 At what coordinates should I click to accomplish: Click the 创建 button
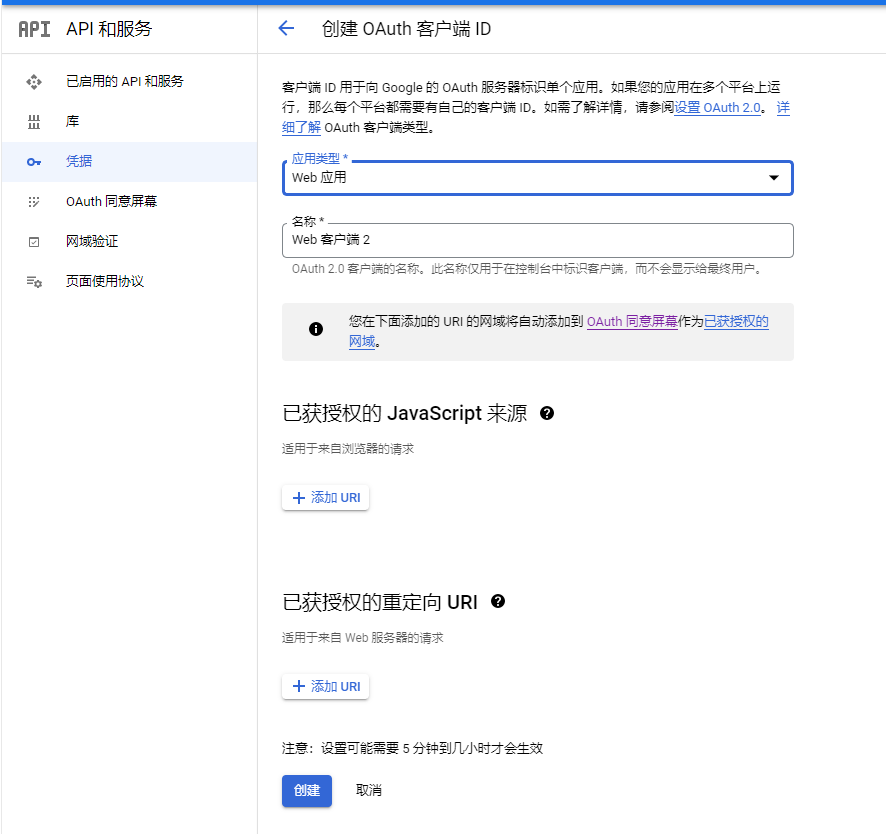tap(307, 790)
